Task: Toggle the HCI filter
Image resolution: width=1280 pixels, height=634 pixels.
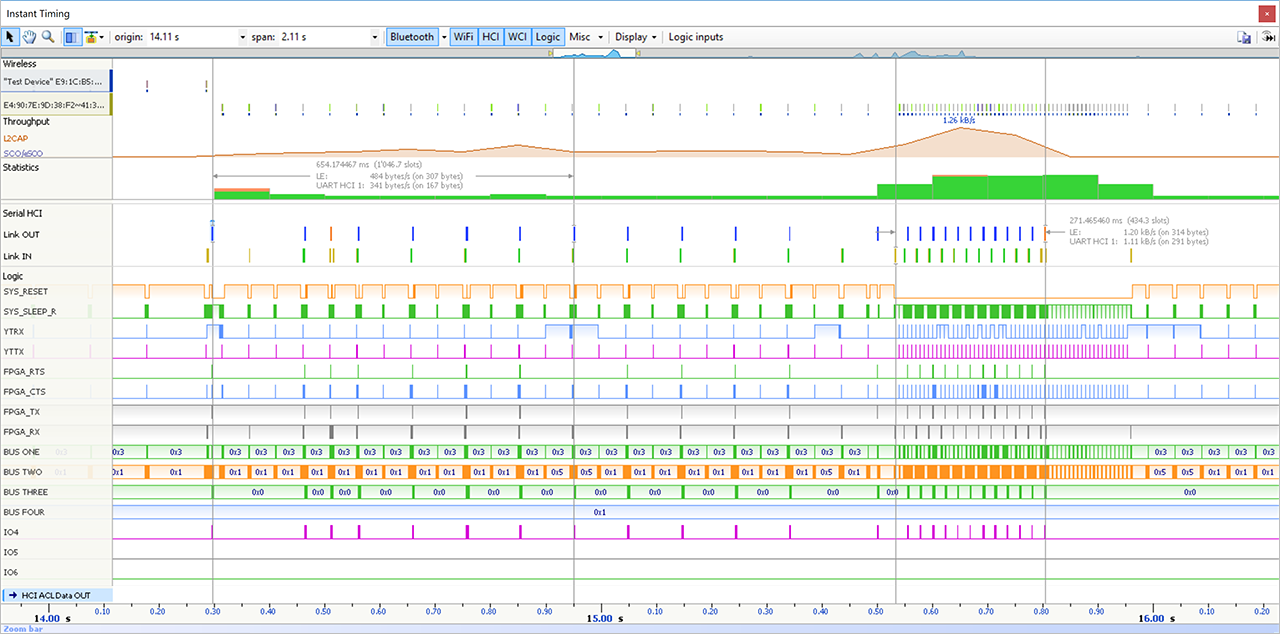Action: (x=490, y=37)
